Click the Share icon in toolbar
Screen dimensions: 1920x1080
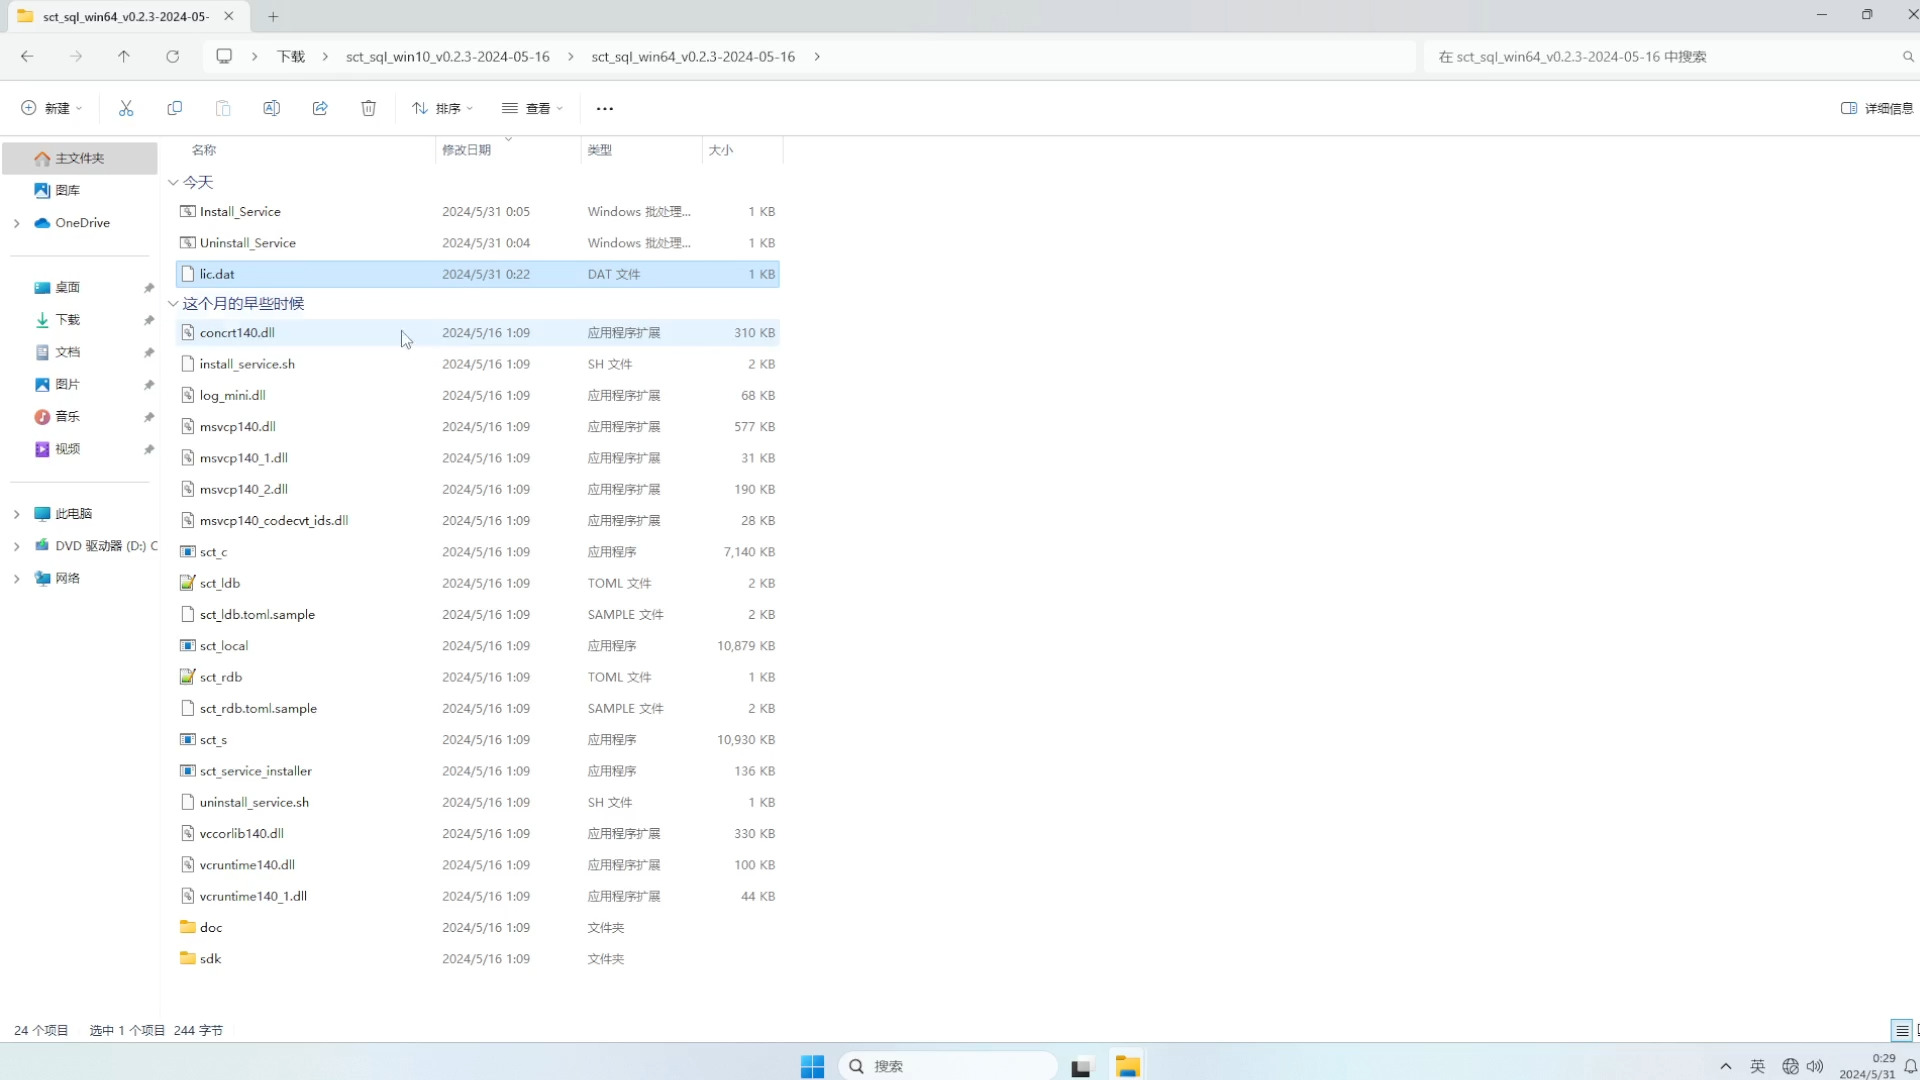[x=320, y=108]
